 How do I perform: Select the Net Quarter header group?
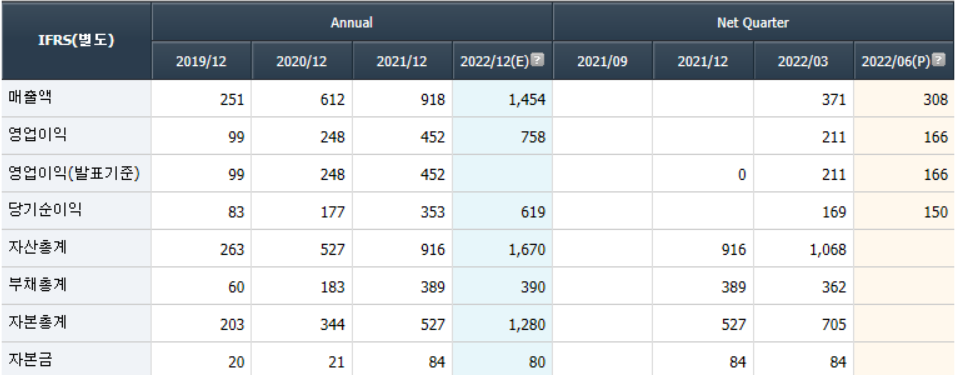pyautogui.click(x=753, y=23)
